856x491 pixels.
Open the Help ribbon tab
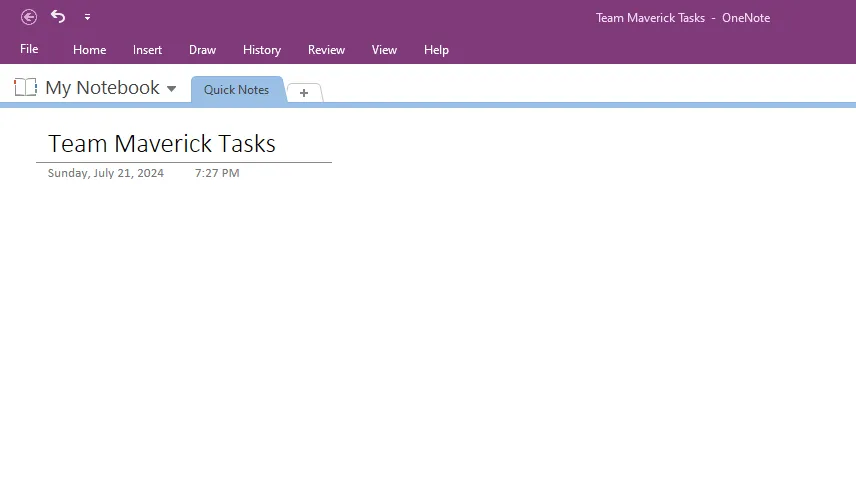(436, 50)
